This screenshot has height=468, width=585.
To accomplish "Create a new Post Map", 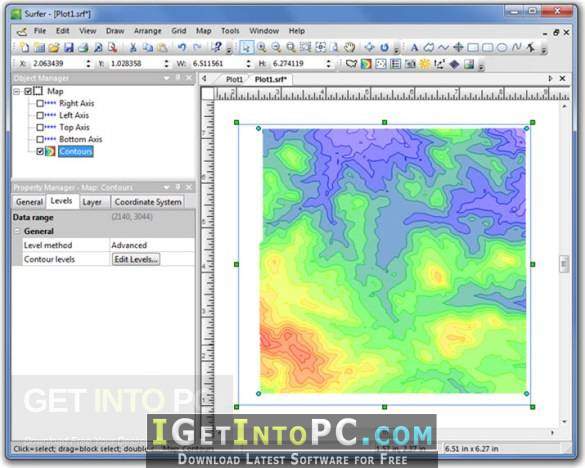I will [x=381, y=64].
